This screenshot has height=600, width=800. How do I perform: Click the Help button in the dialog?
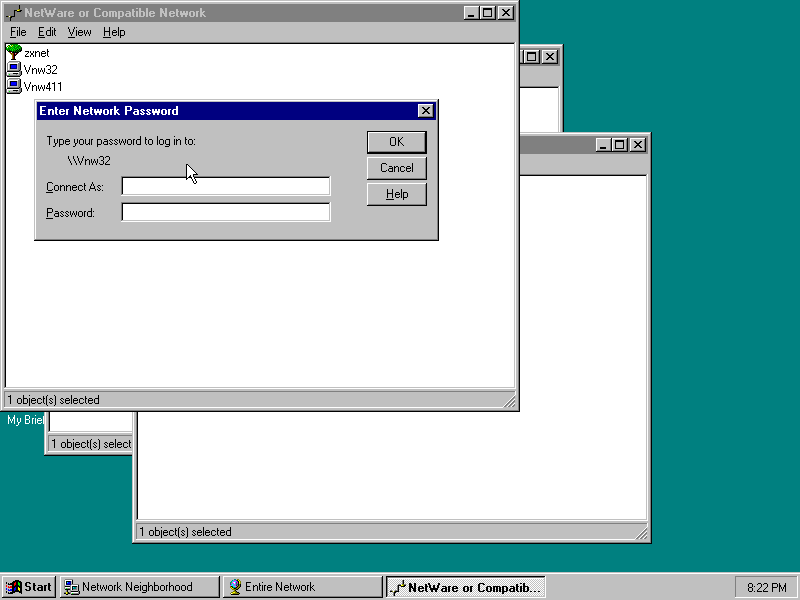[396, 194]
